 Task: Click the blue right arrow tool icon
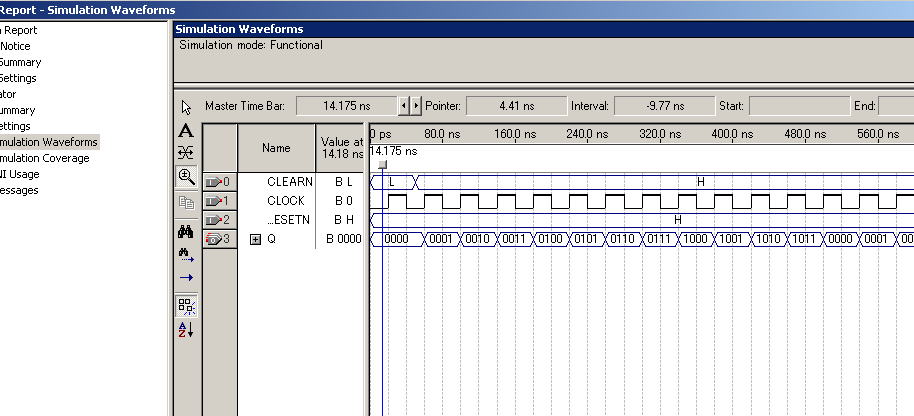coord(186,277)
